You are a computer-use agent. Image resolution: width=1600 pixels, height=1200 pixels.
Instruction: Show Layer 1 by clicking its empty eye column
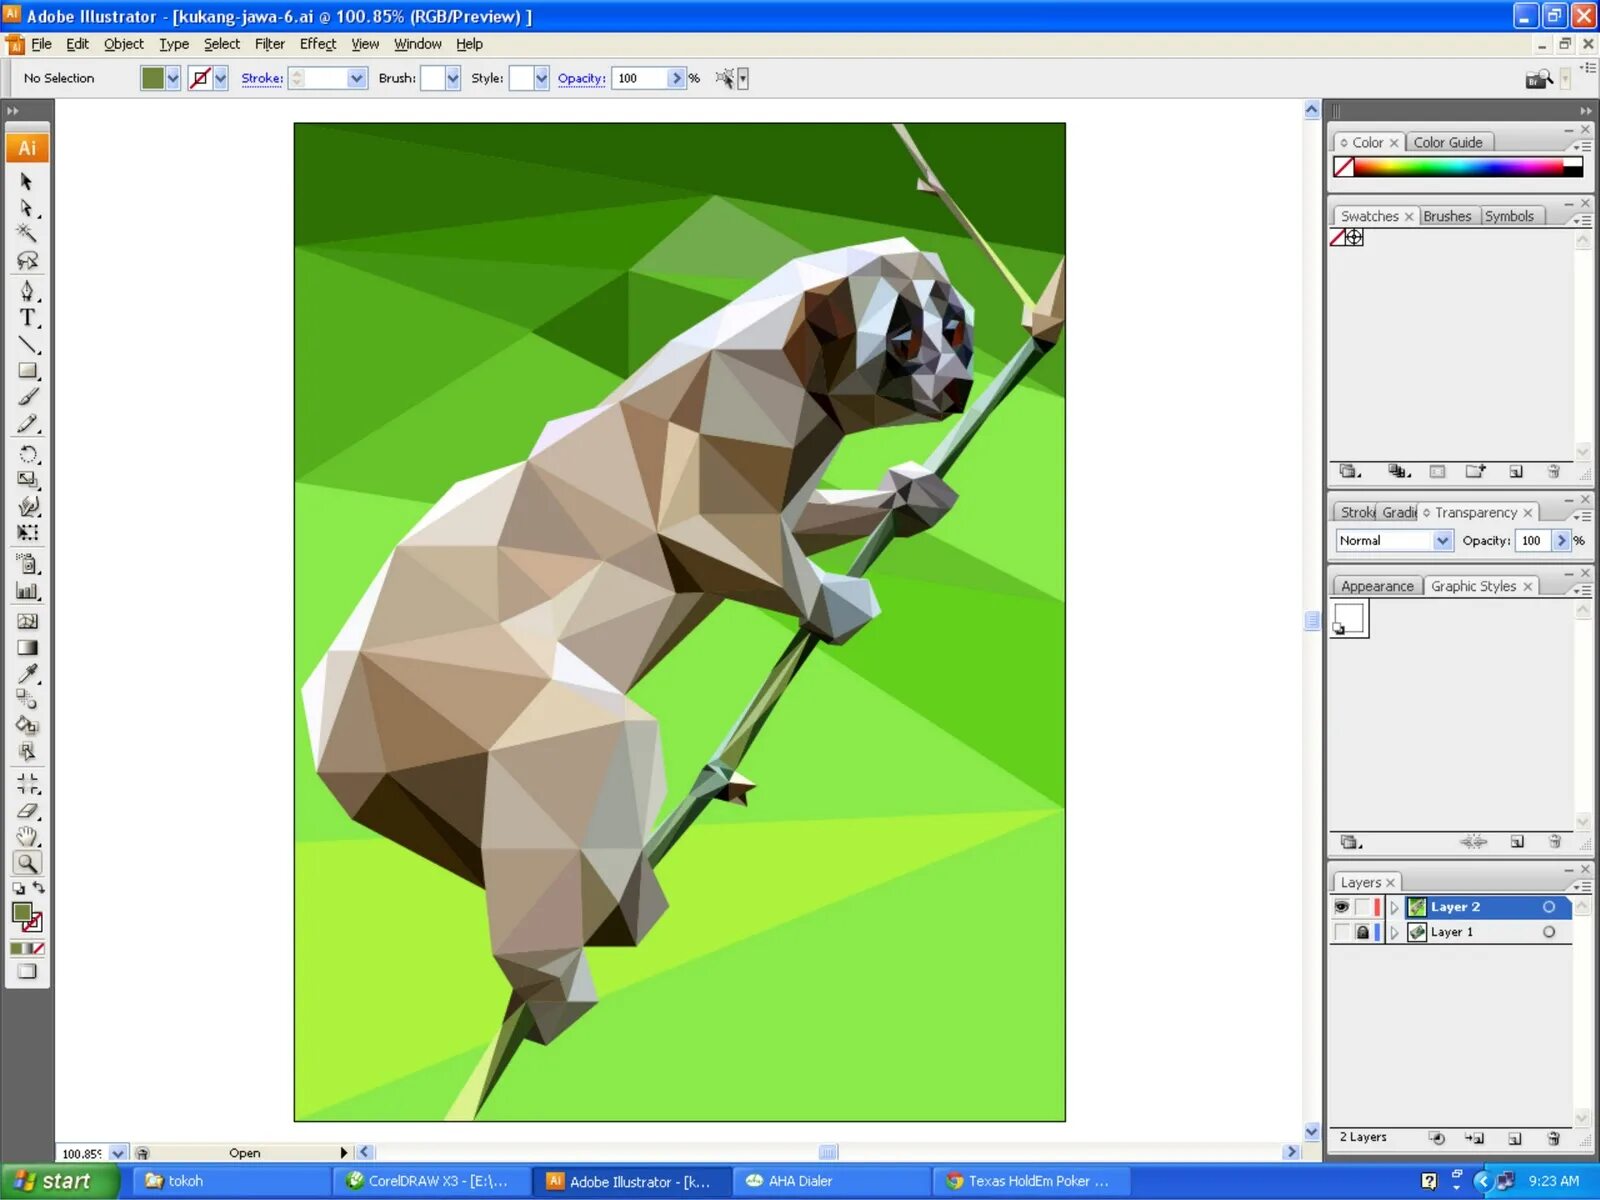tap(1342, 931)
